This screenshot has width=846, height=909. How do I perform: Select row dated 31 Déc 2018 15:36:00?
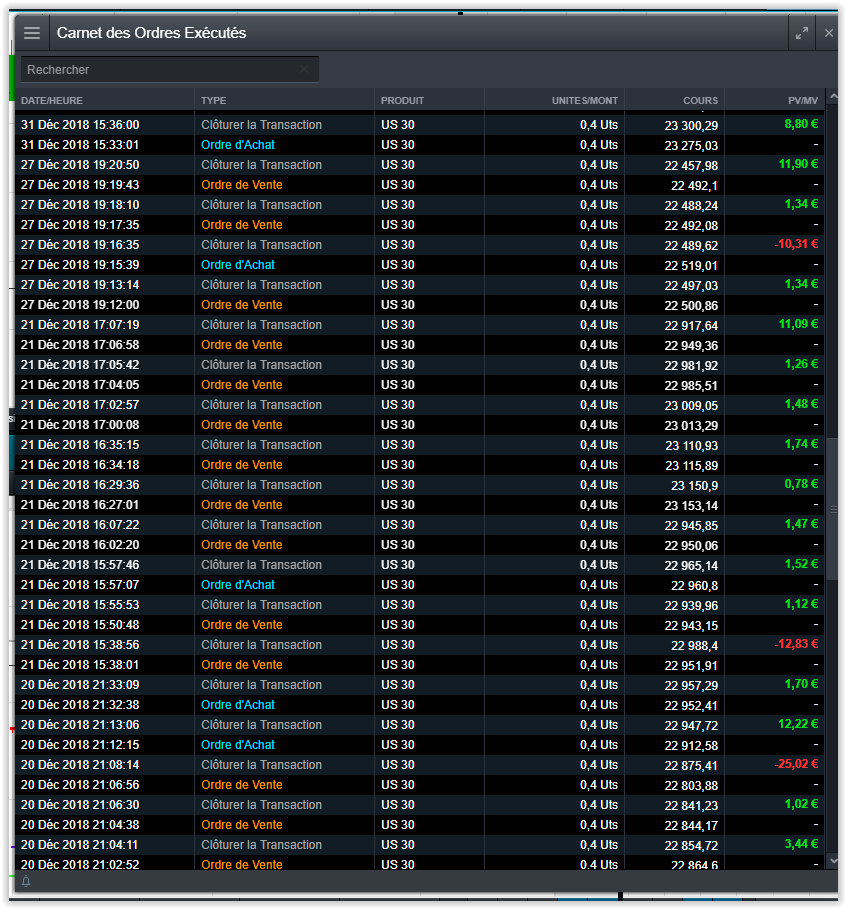point(420,125)
